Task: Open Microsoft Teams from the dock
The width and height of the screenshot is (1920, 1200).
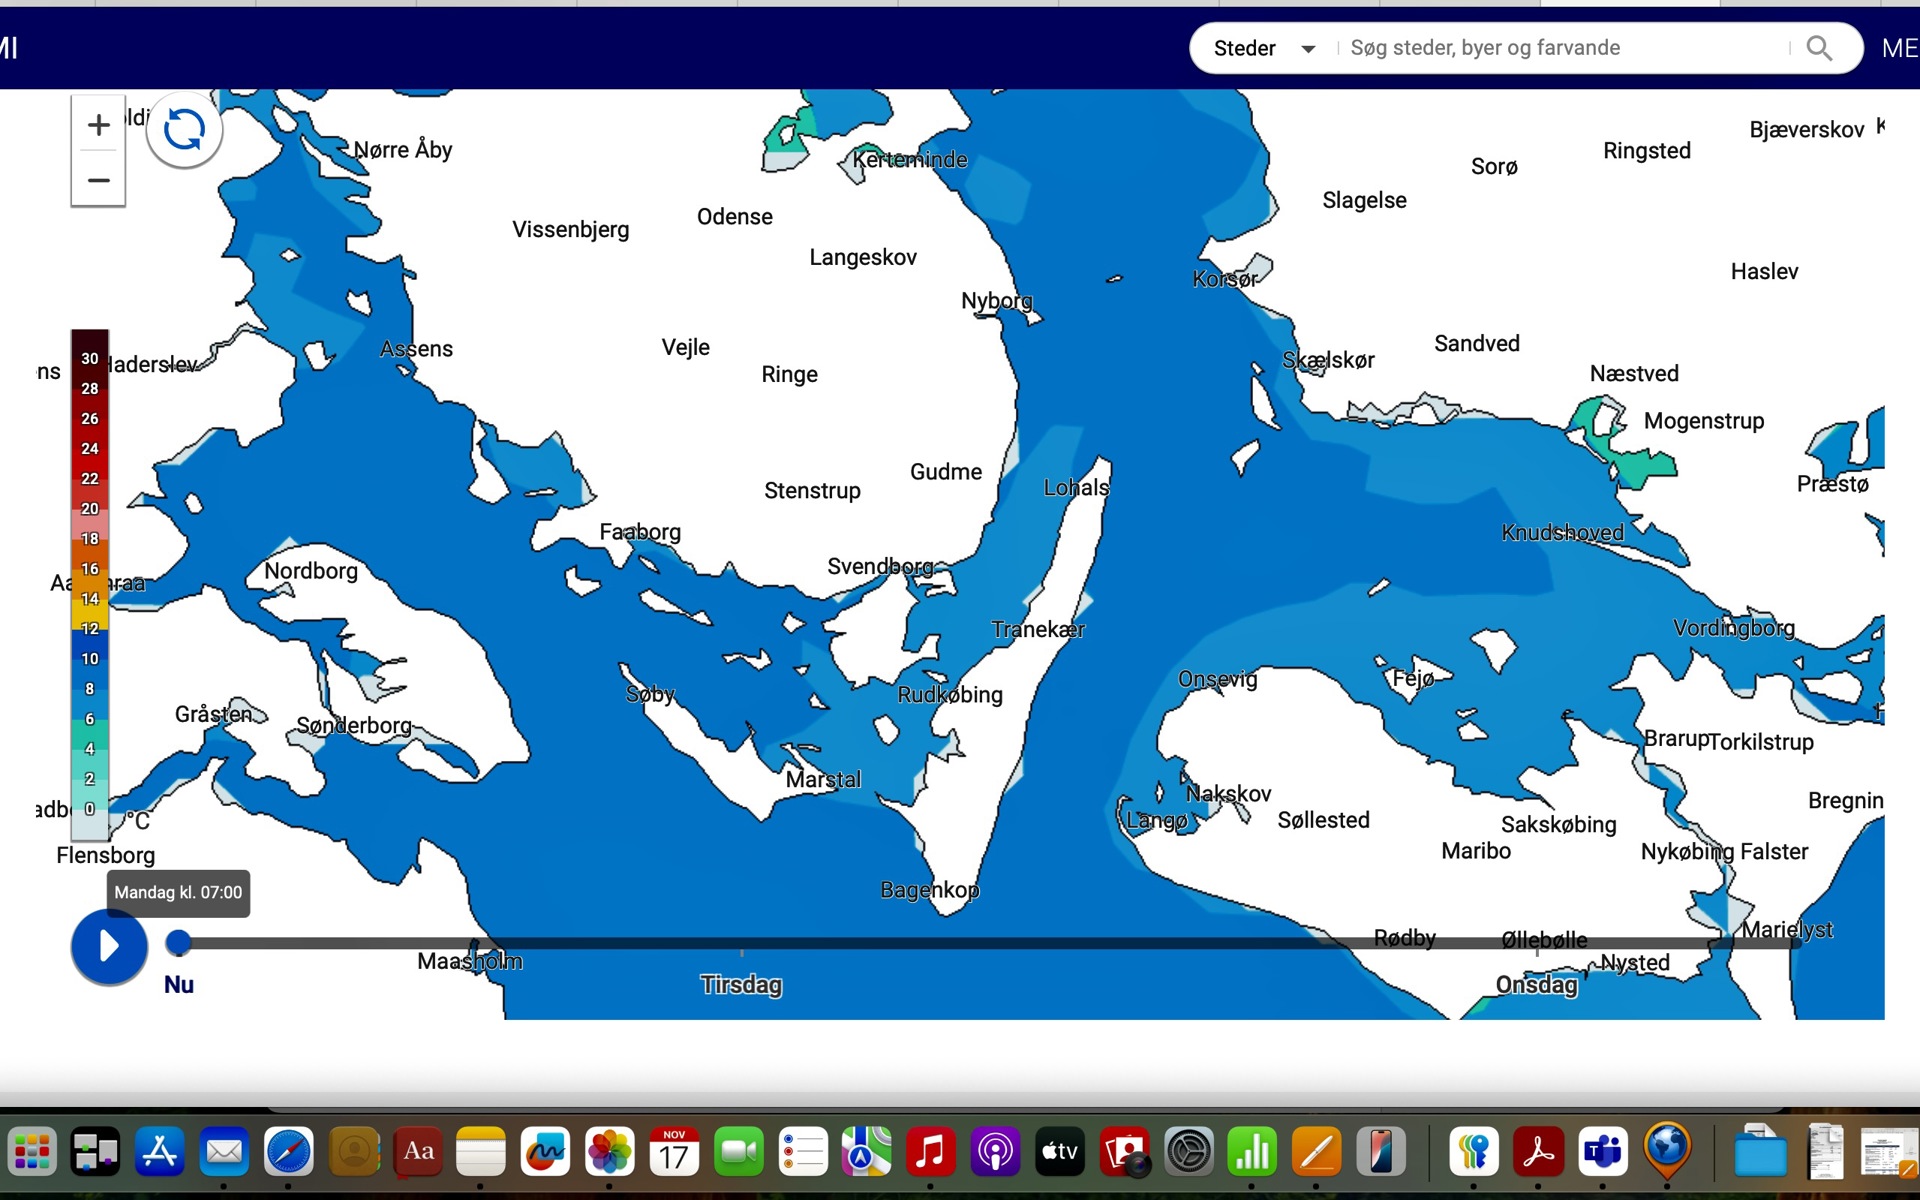Action: pos(1602,1153)
